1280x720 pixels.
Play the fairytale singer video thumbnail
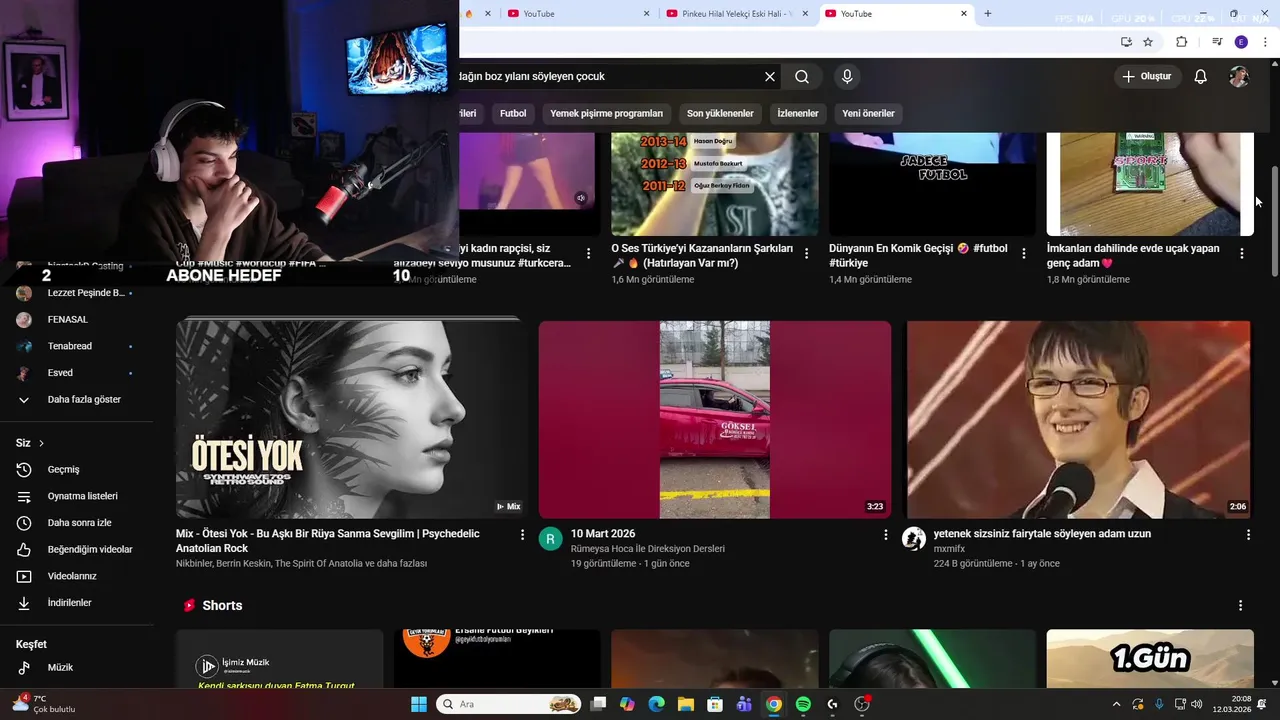tap(1078, 419)
